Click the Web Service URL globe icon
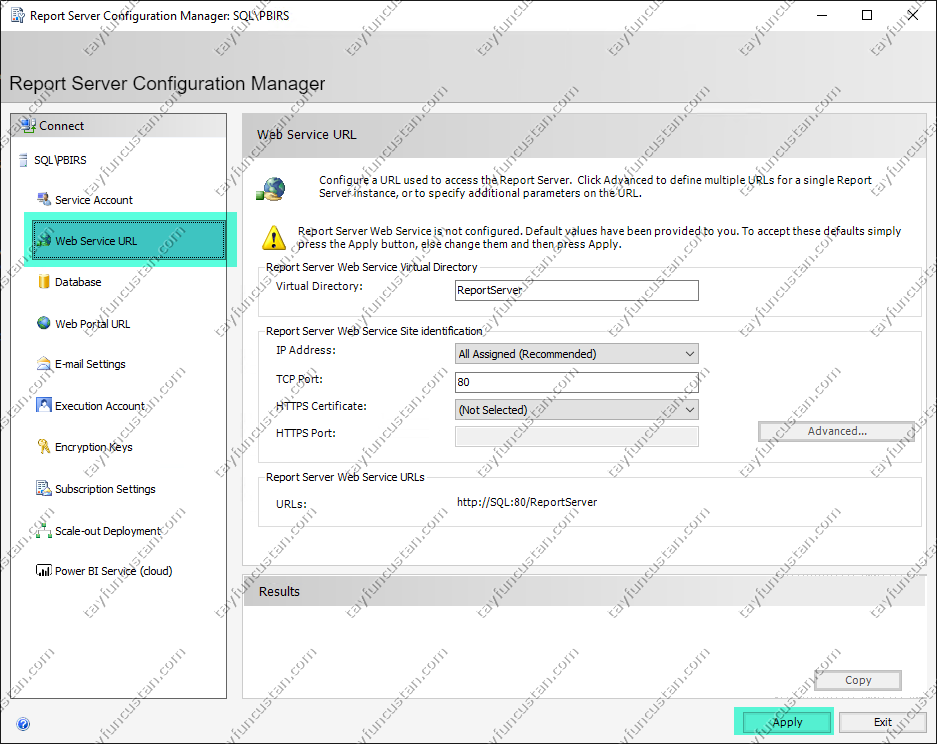The image size is (937, 744). [44, 240]
